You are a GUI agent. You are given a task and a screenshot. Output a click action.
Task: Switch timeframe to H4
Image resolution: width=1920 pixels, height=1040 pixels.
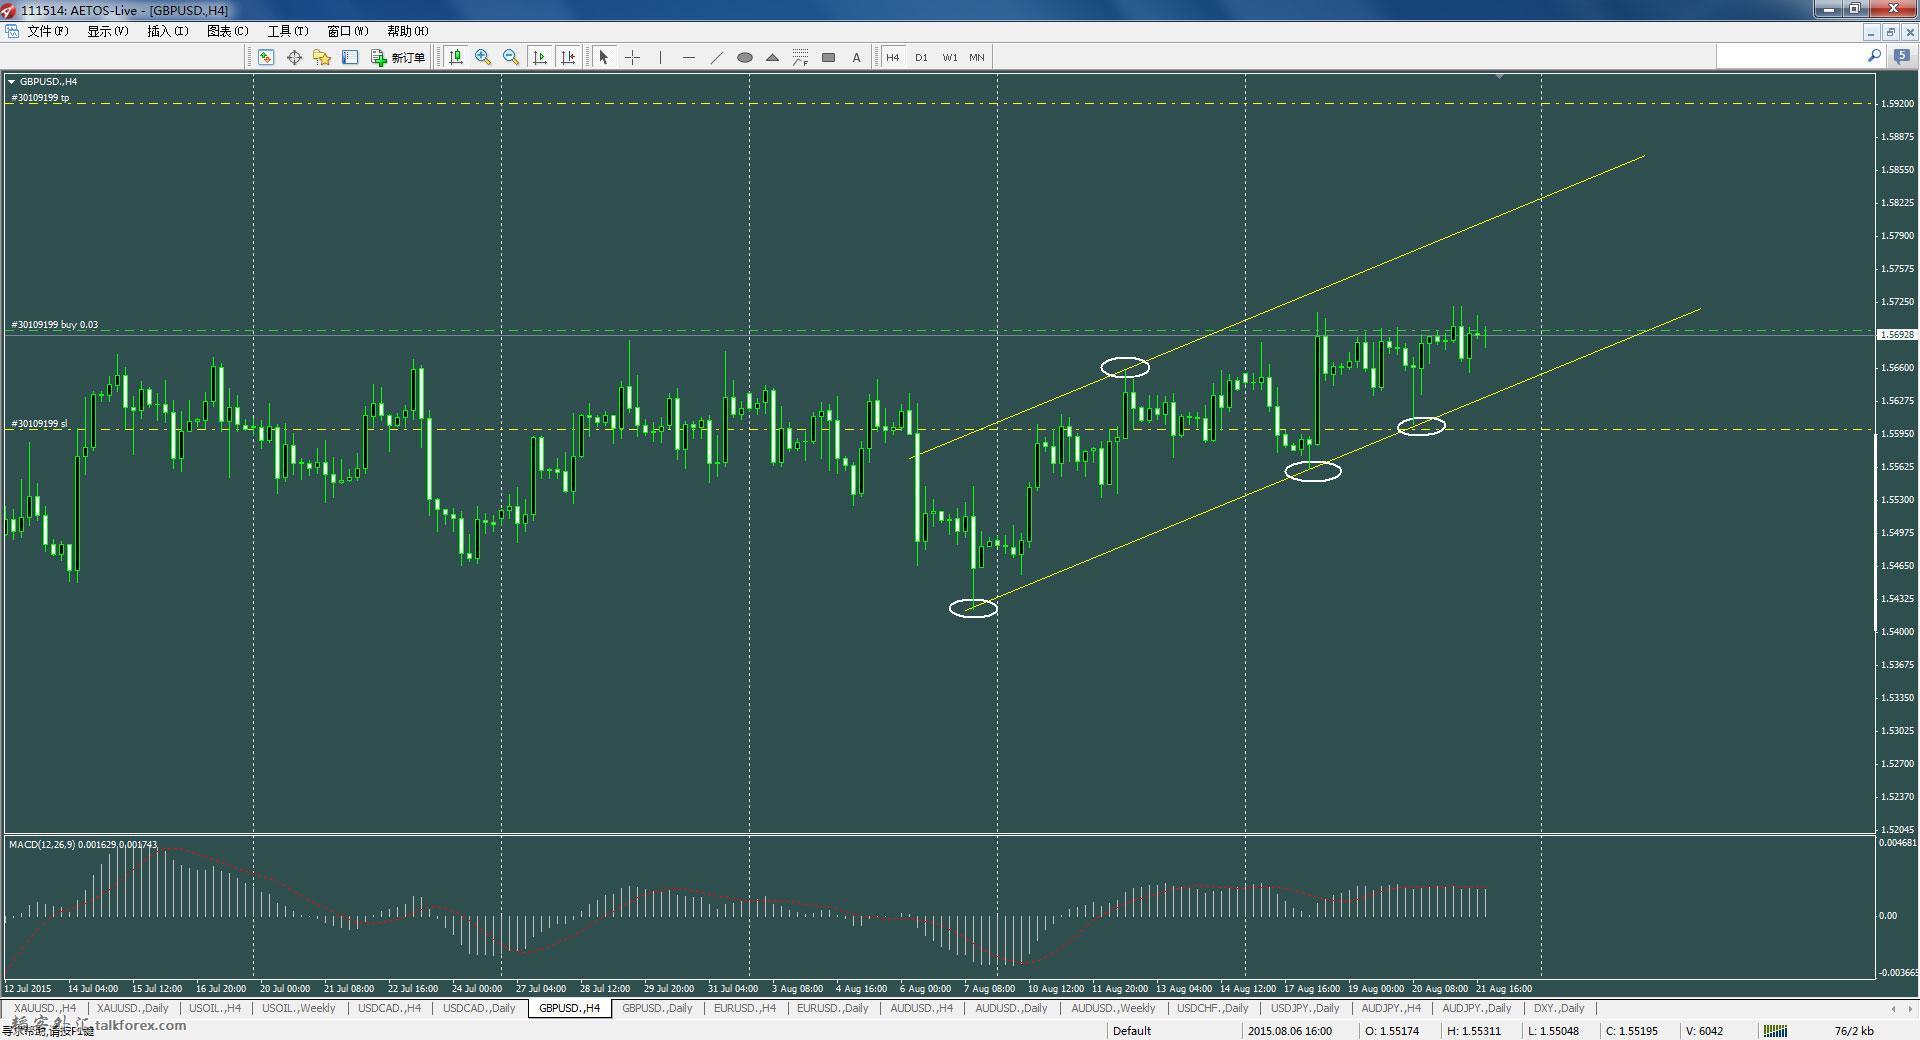point(892,57)
